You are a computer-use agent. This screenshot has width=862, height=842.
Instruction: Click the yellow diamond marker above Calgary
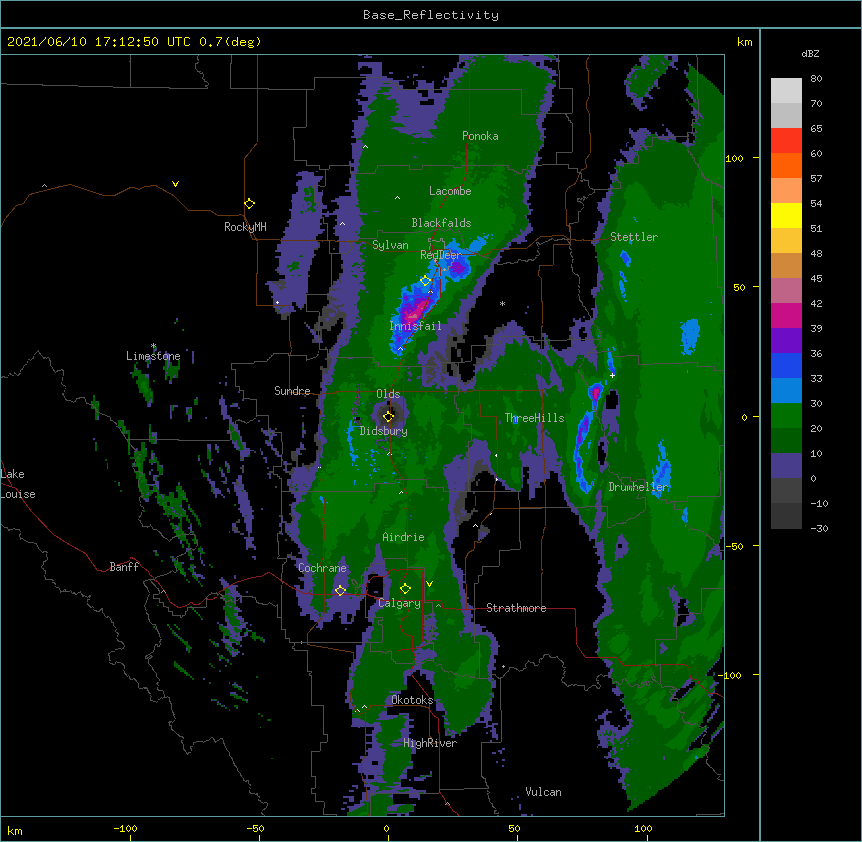[x=405, y=589]
